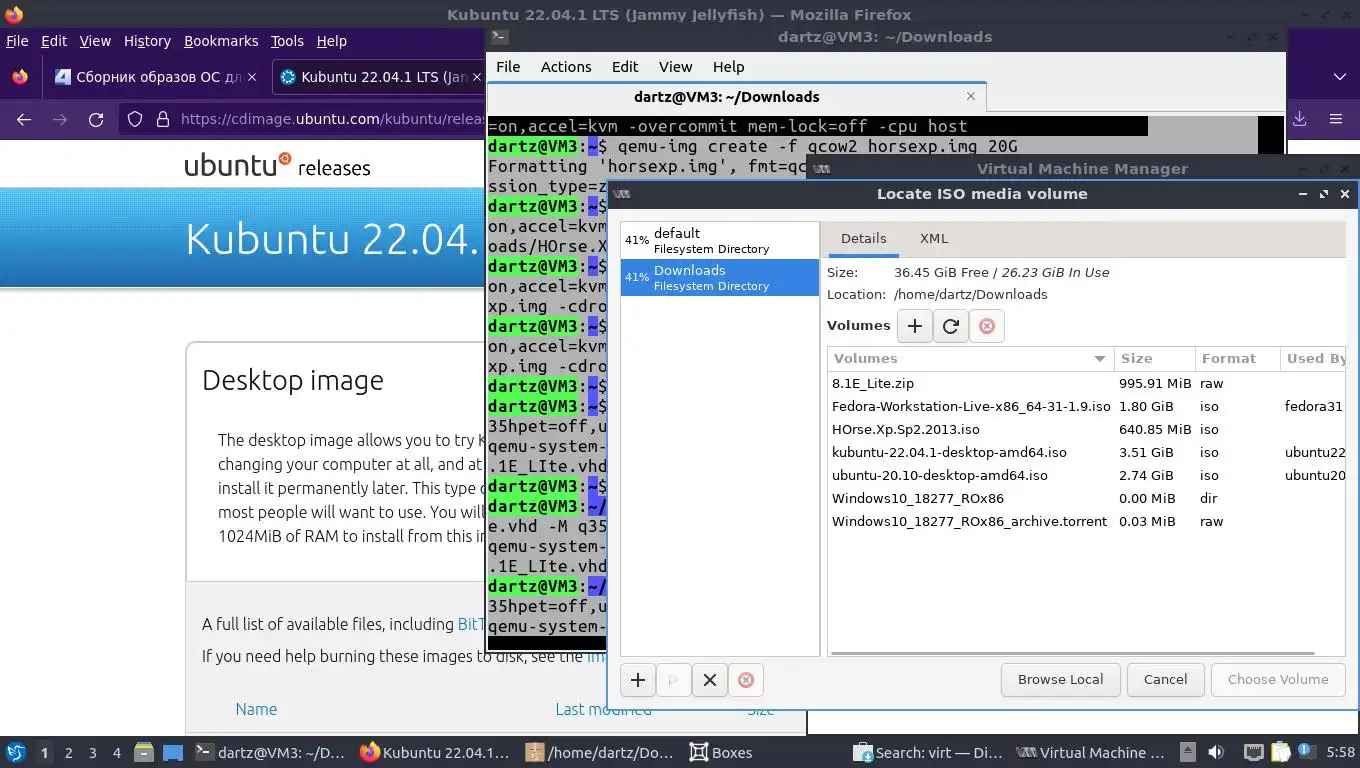The width and height of the screenshot is (1360, 768).
Task: Click the clock in the system tray
Action: coord(1340,752)
